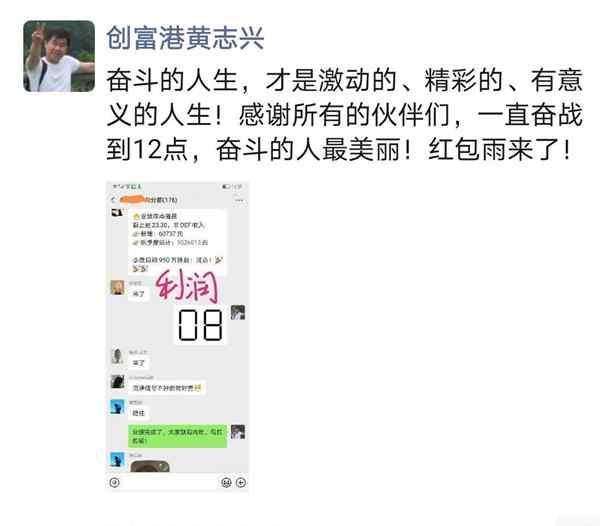Image resolution: width=600 pixels, height=526 pixels.
Task: Tap partial image message at chat bottom
Action: [150, 466]
